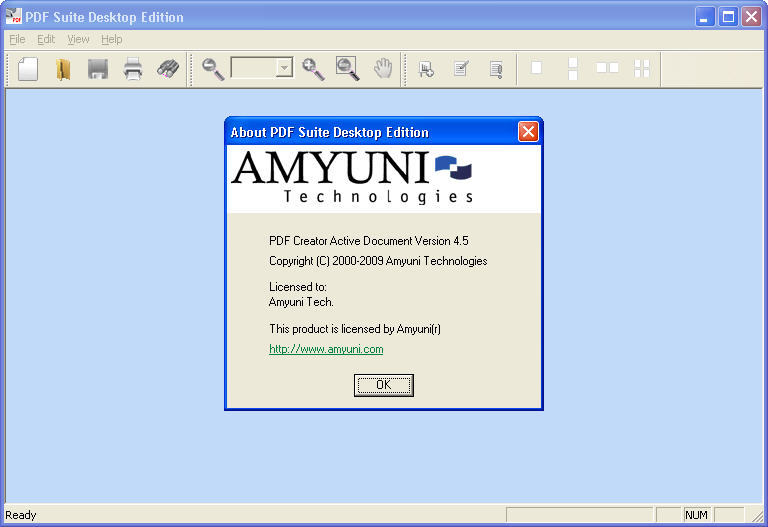
Task: Click the 'Amyuni Tech.' licensee text
Action: [x=301, y=302]
